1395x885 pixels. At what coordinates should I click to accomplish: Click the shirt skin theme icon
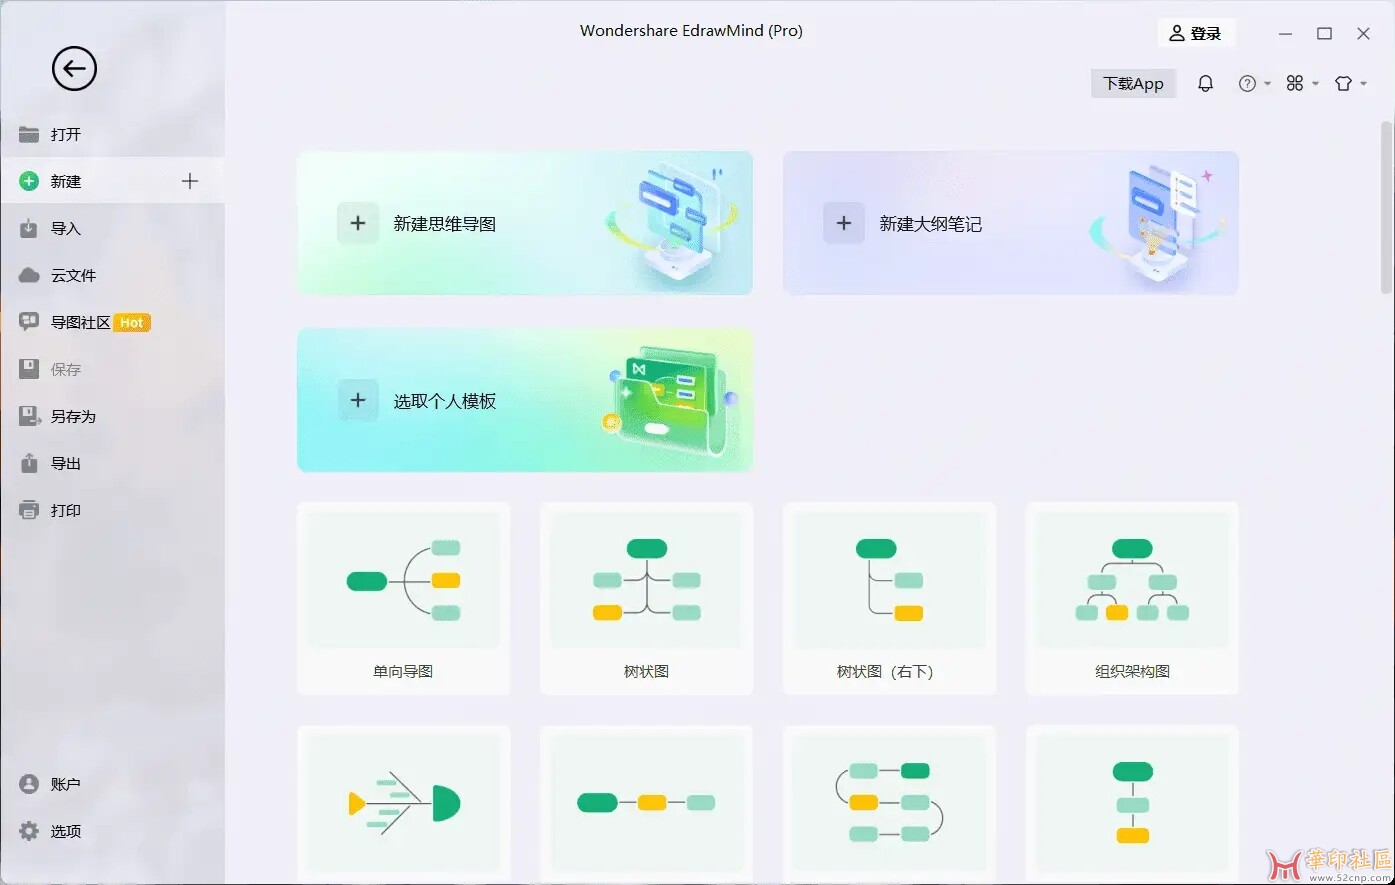pyautogui.click(x=1343, y=83)
